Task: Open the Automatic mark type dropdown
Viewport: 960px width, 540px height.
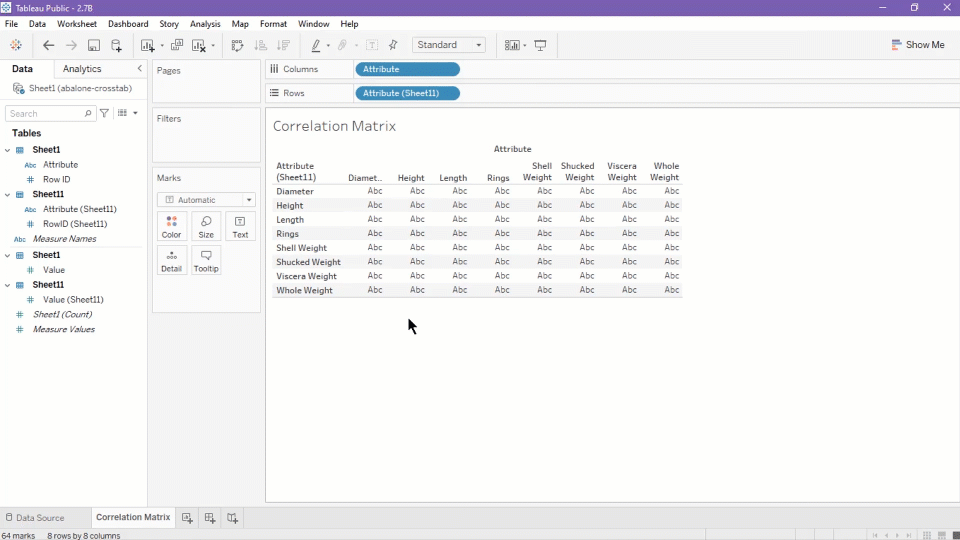Action: pyautogui.click(x=206, y=200)
